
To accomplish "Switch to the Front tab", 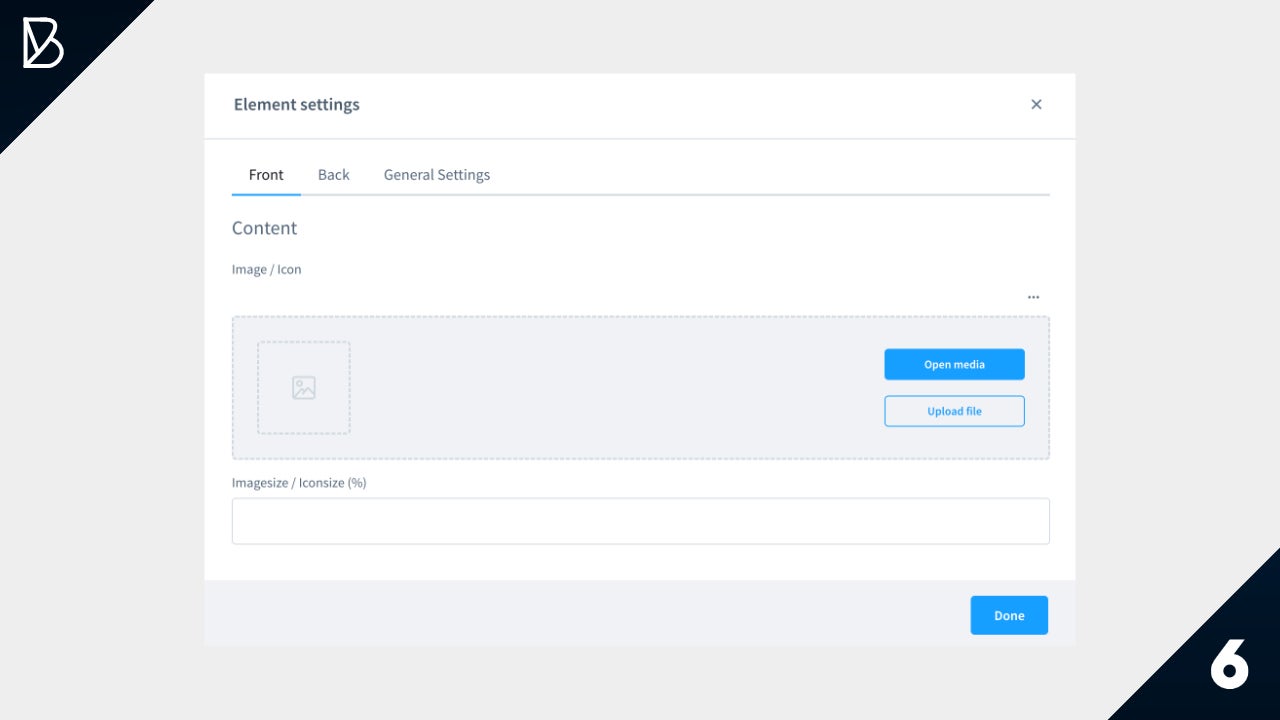I will tap(266, 175).
